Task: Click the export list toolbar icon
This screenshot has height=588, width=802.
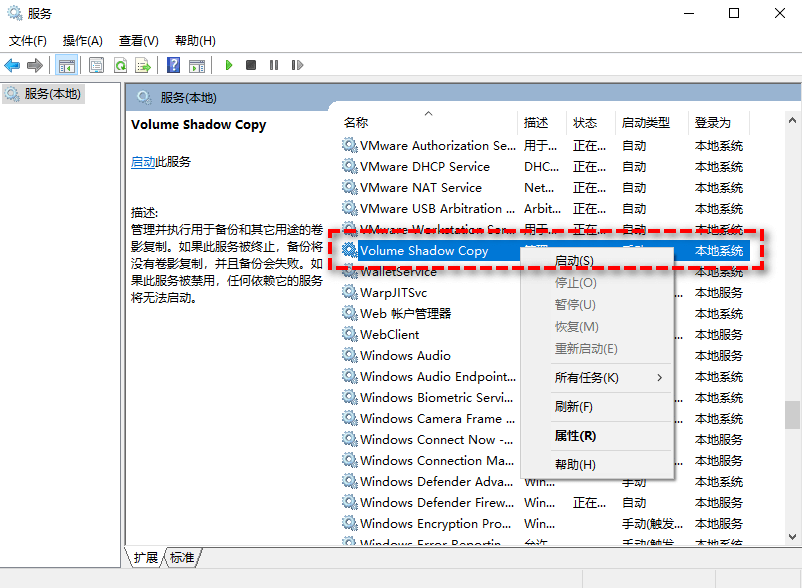Action: [143, 65]
